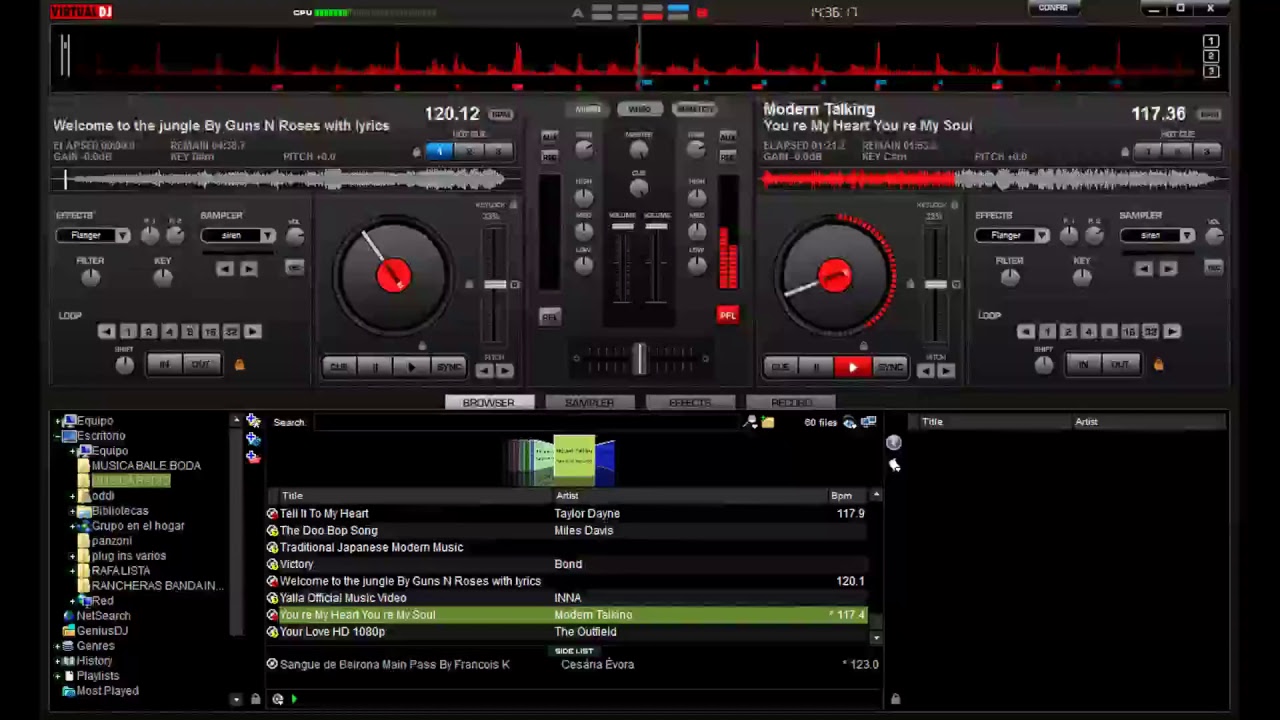Click the blue add virtual folder icon
Image resolution: width=1280 pixels, height=720 pixels.
pos(253,439)
